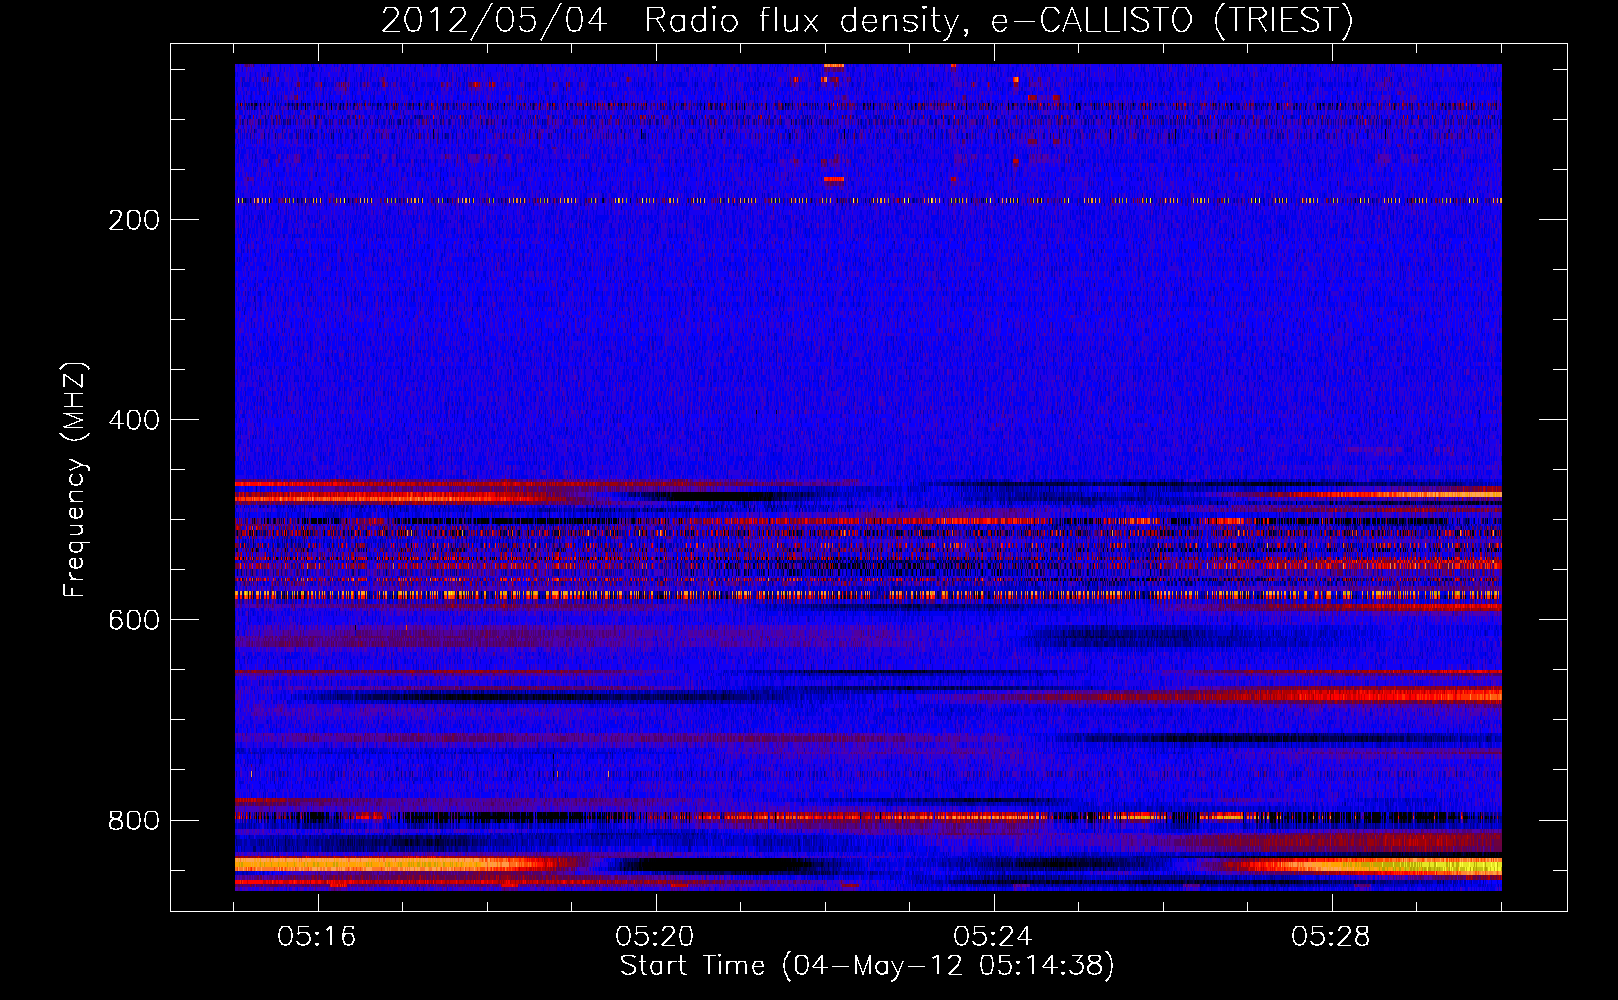Click the 600 frequency tick label
1618x1000 pixels.
[x=134, y=620]
